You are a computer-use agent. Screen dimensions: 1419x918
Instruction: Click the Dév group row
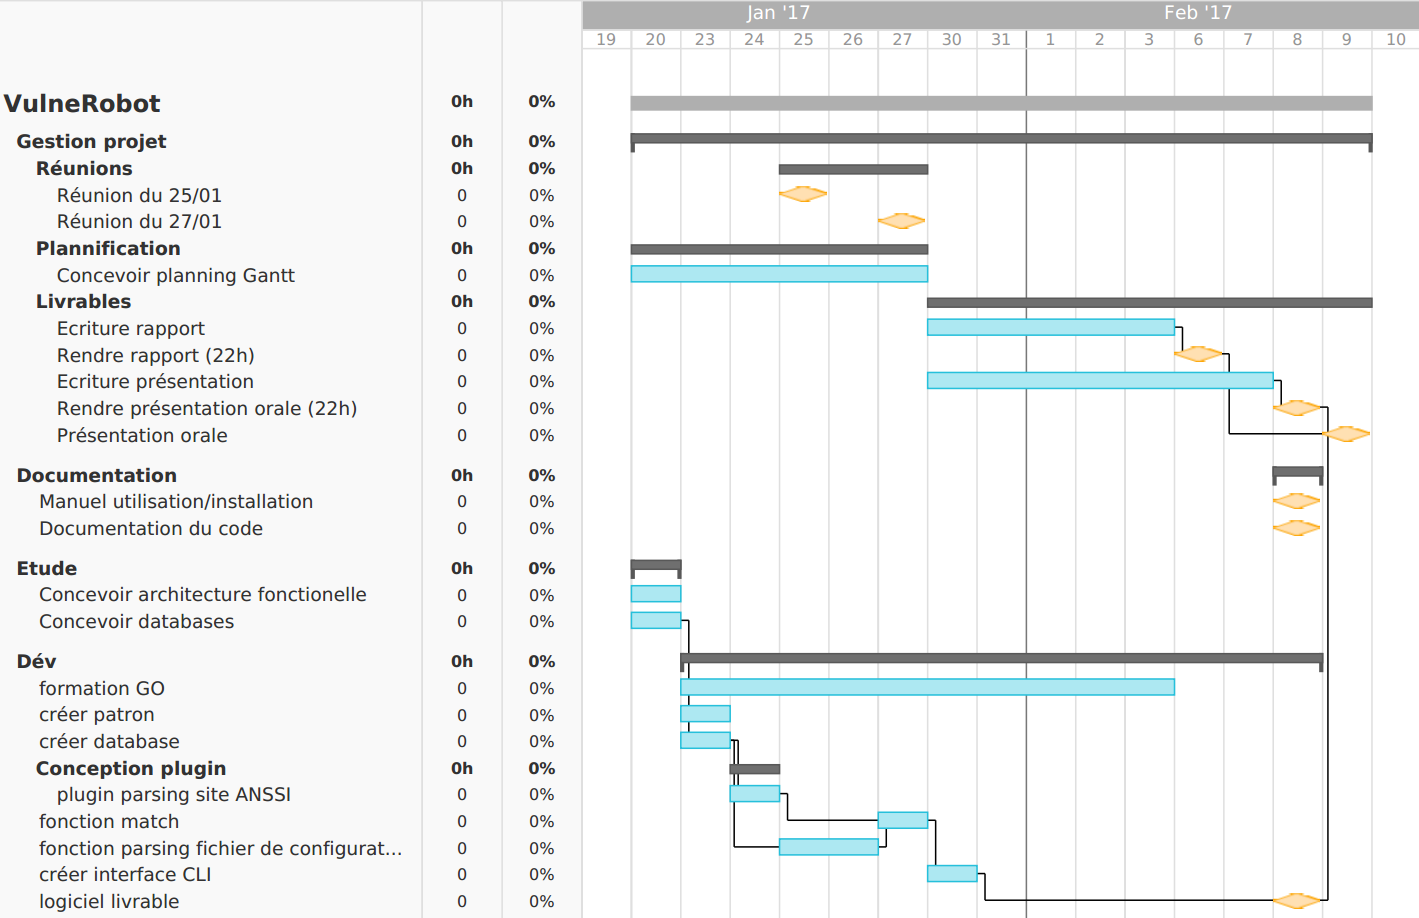(x=36, y=661)
